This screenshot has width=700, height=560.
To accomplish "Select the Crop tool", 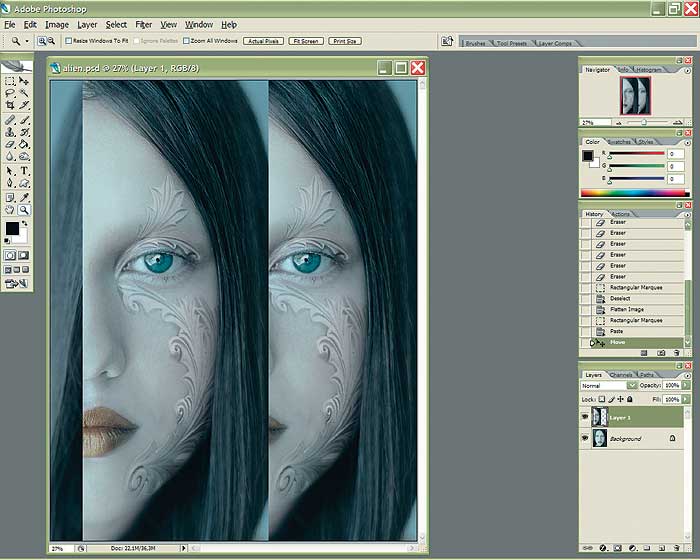I will 10,105.
